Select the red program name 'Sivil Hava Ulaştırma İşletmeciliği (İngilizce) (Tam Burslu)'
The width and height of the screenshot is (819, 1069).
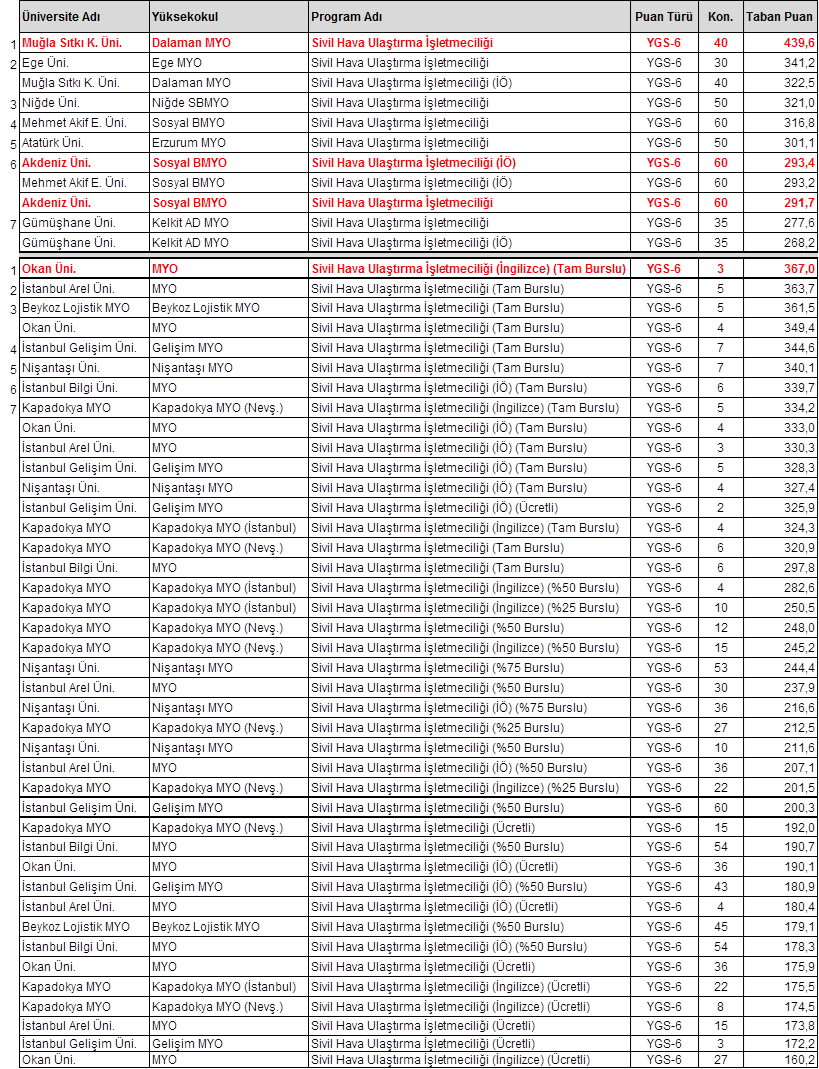tap(468, 269)
